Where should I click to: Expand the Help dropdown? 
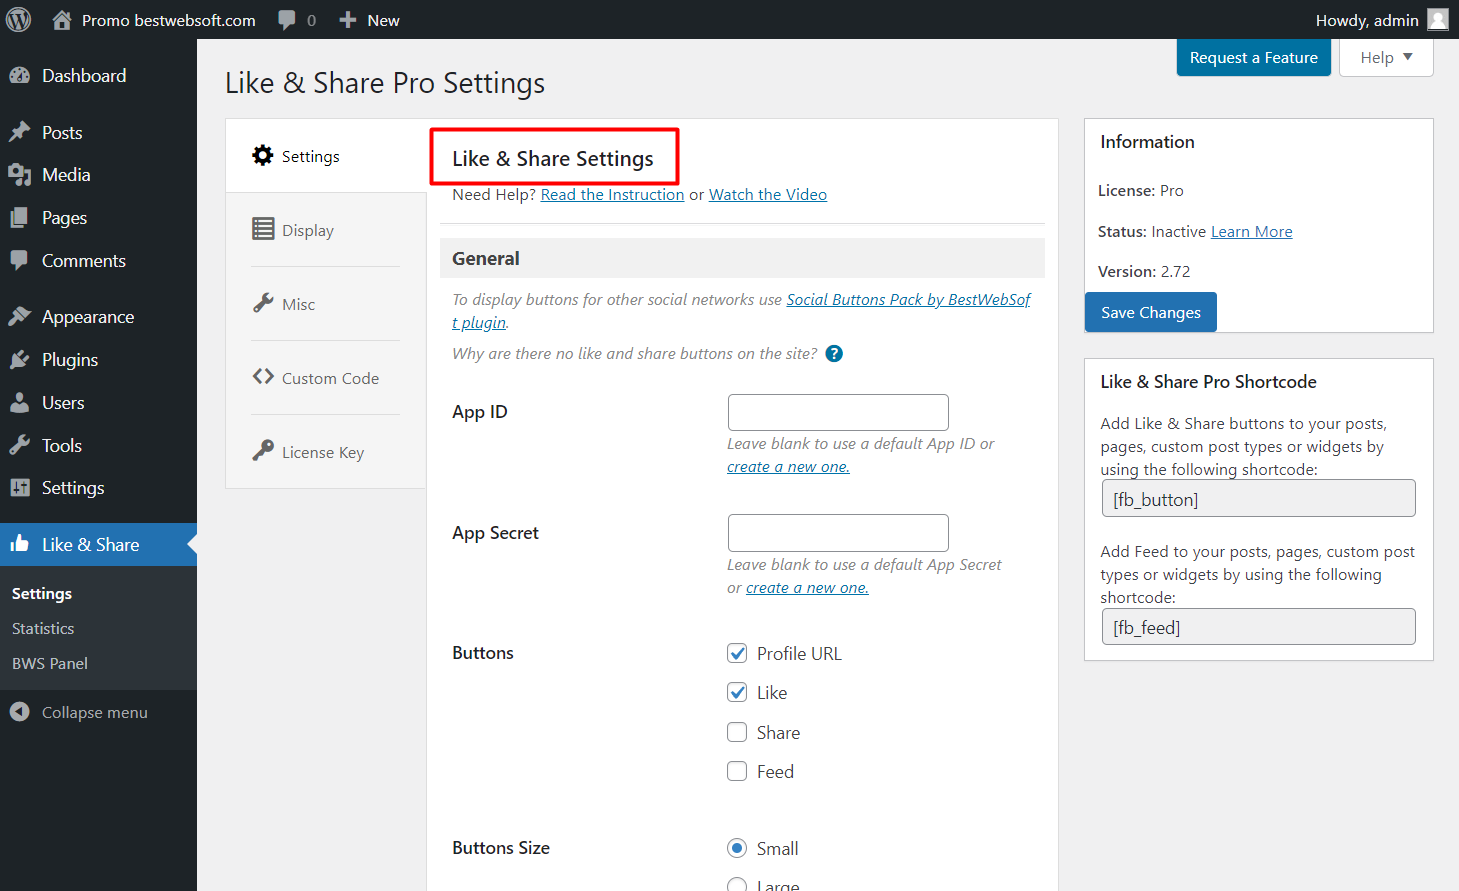coord(1386,58)
